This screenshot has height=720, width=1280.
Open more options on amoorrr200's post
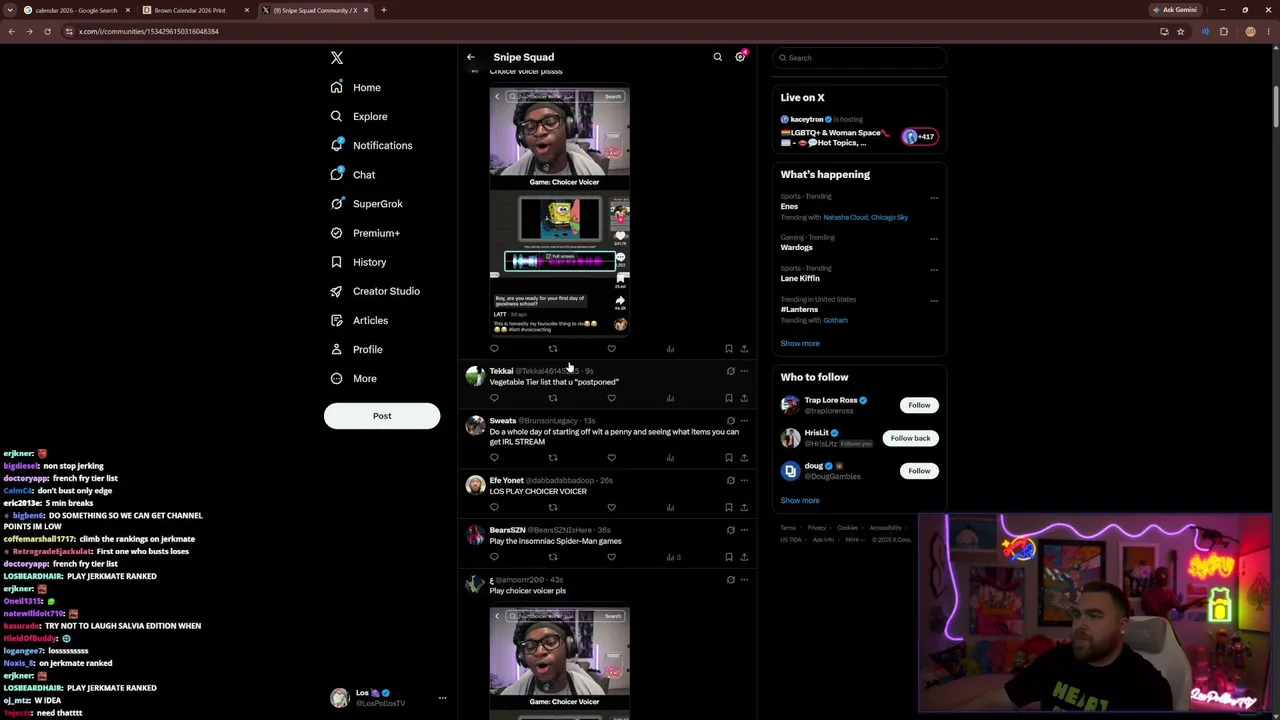(744, 580)
